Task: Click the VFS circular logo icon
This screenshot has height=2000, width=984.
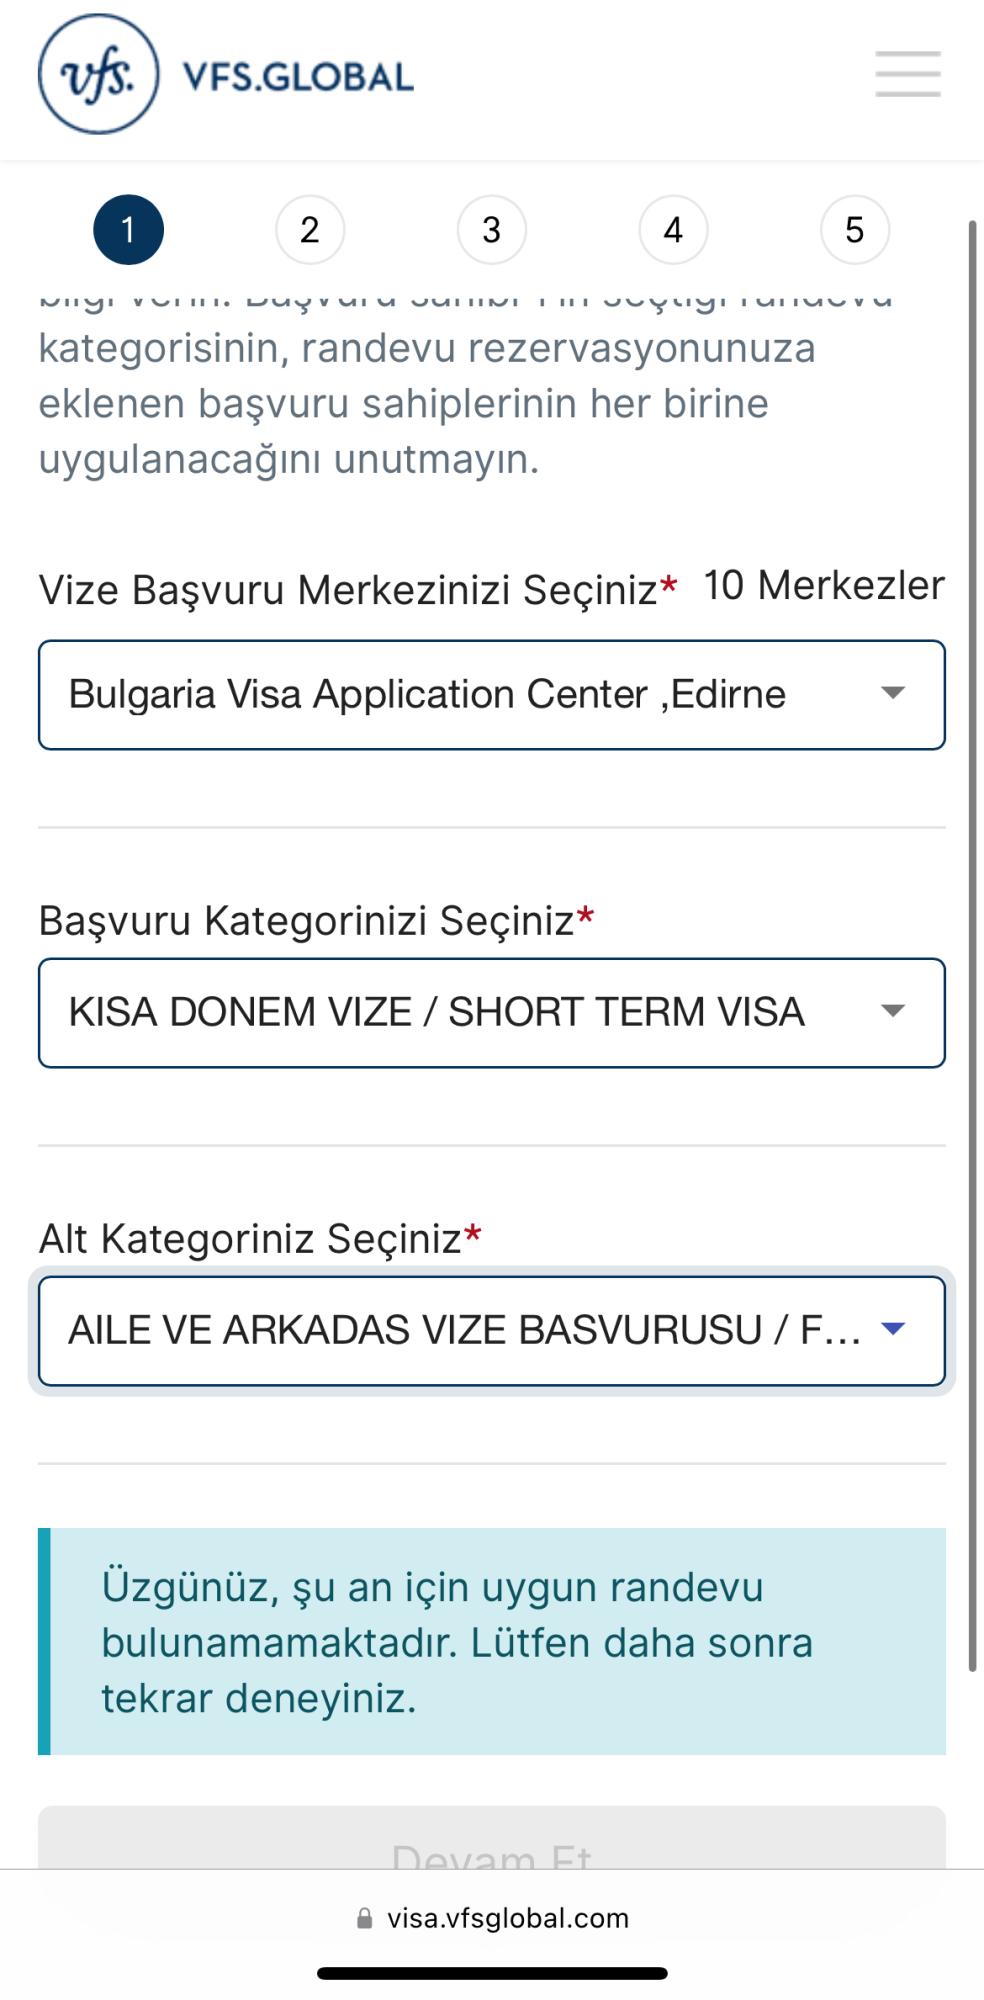Action: [98, 75]
